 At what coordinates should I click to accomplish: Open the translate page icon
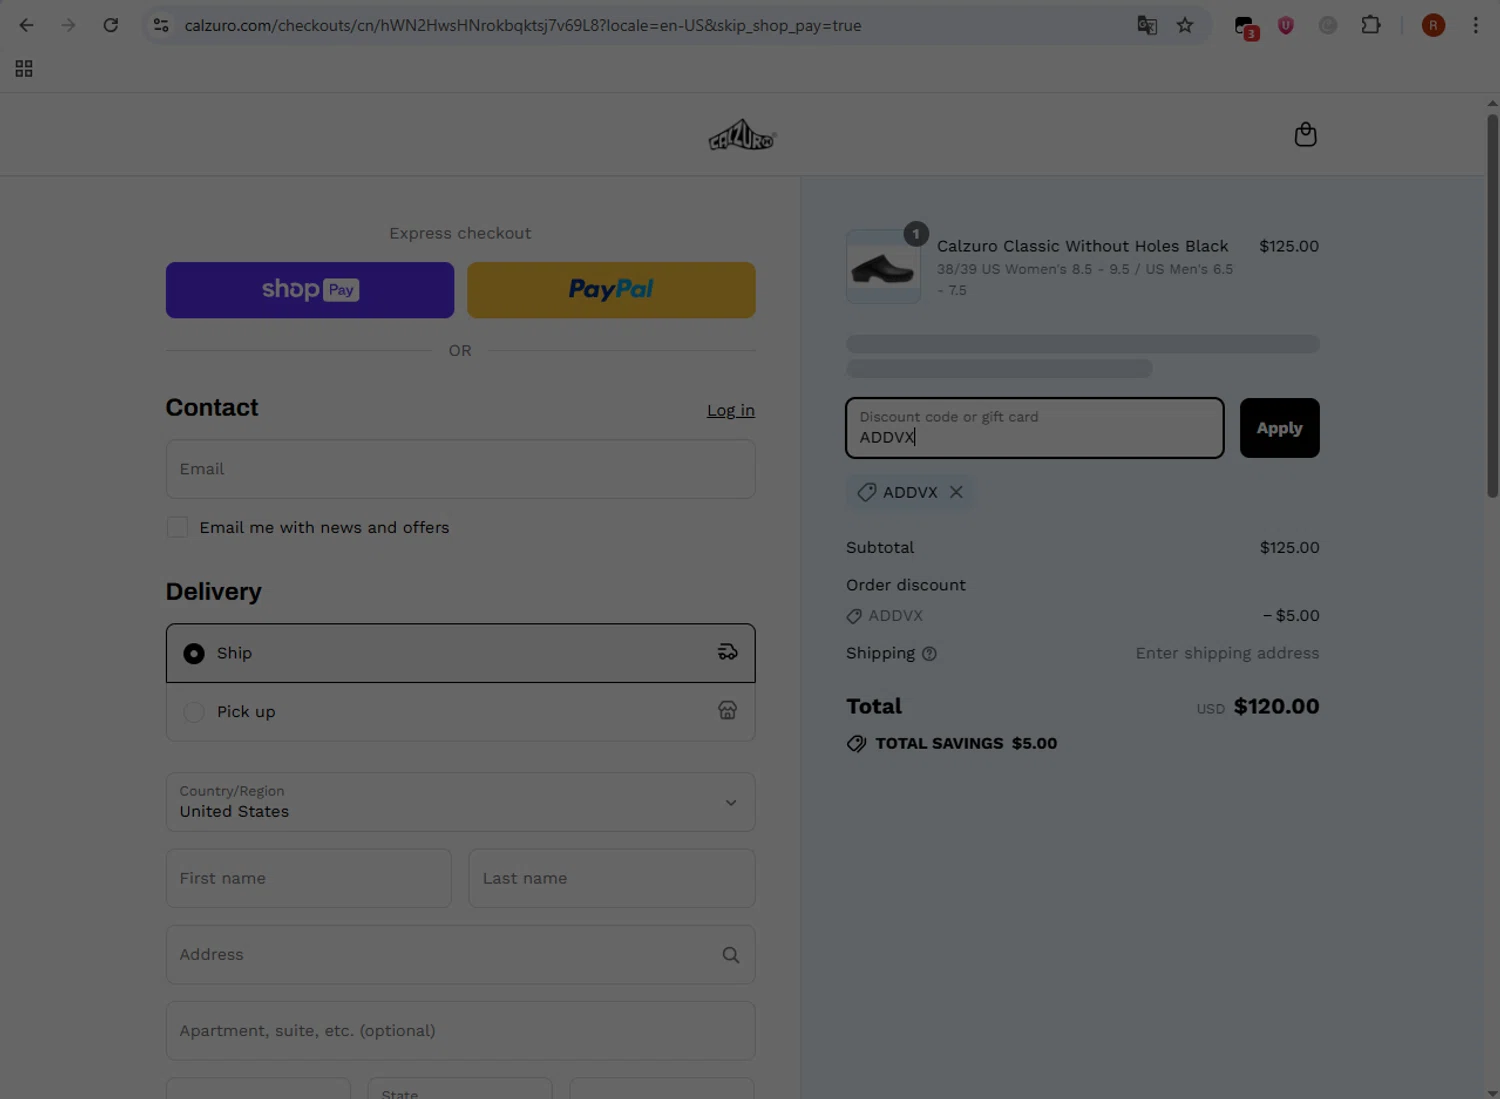point(1147,25)
